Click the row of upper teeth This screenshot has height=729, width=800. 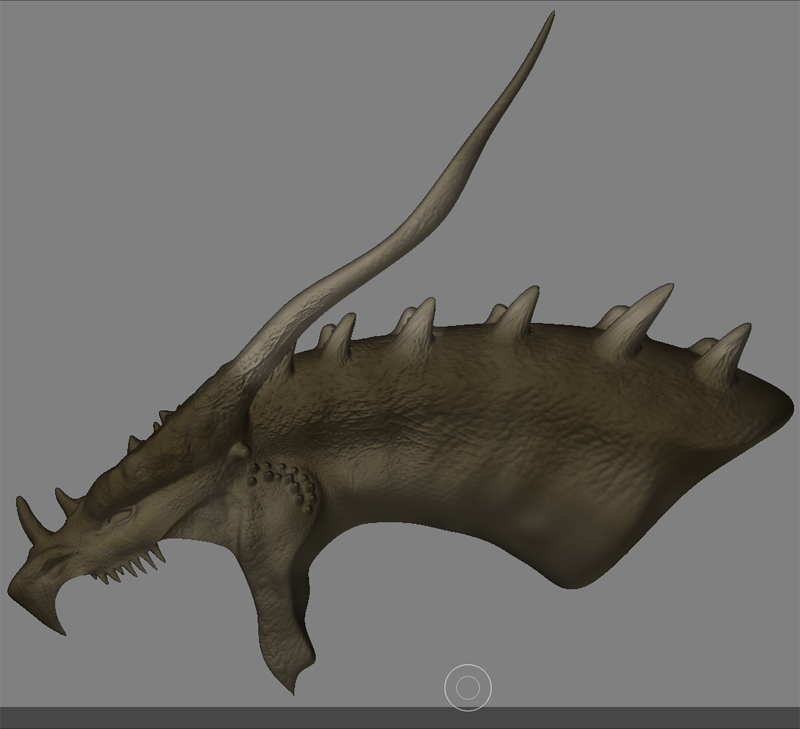click(130, 570)
